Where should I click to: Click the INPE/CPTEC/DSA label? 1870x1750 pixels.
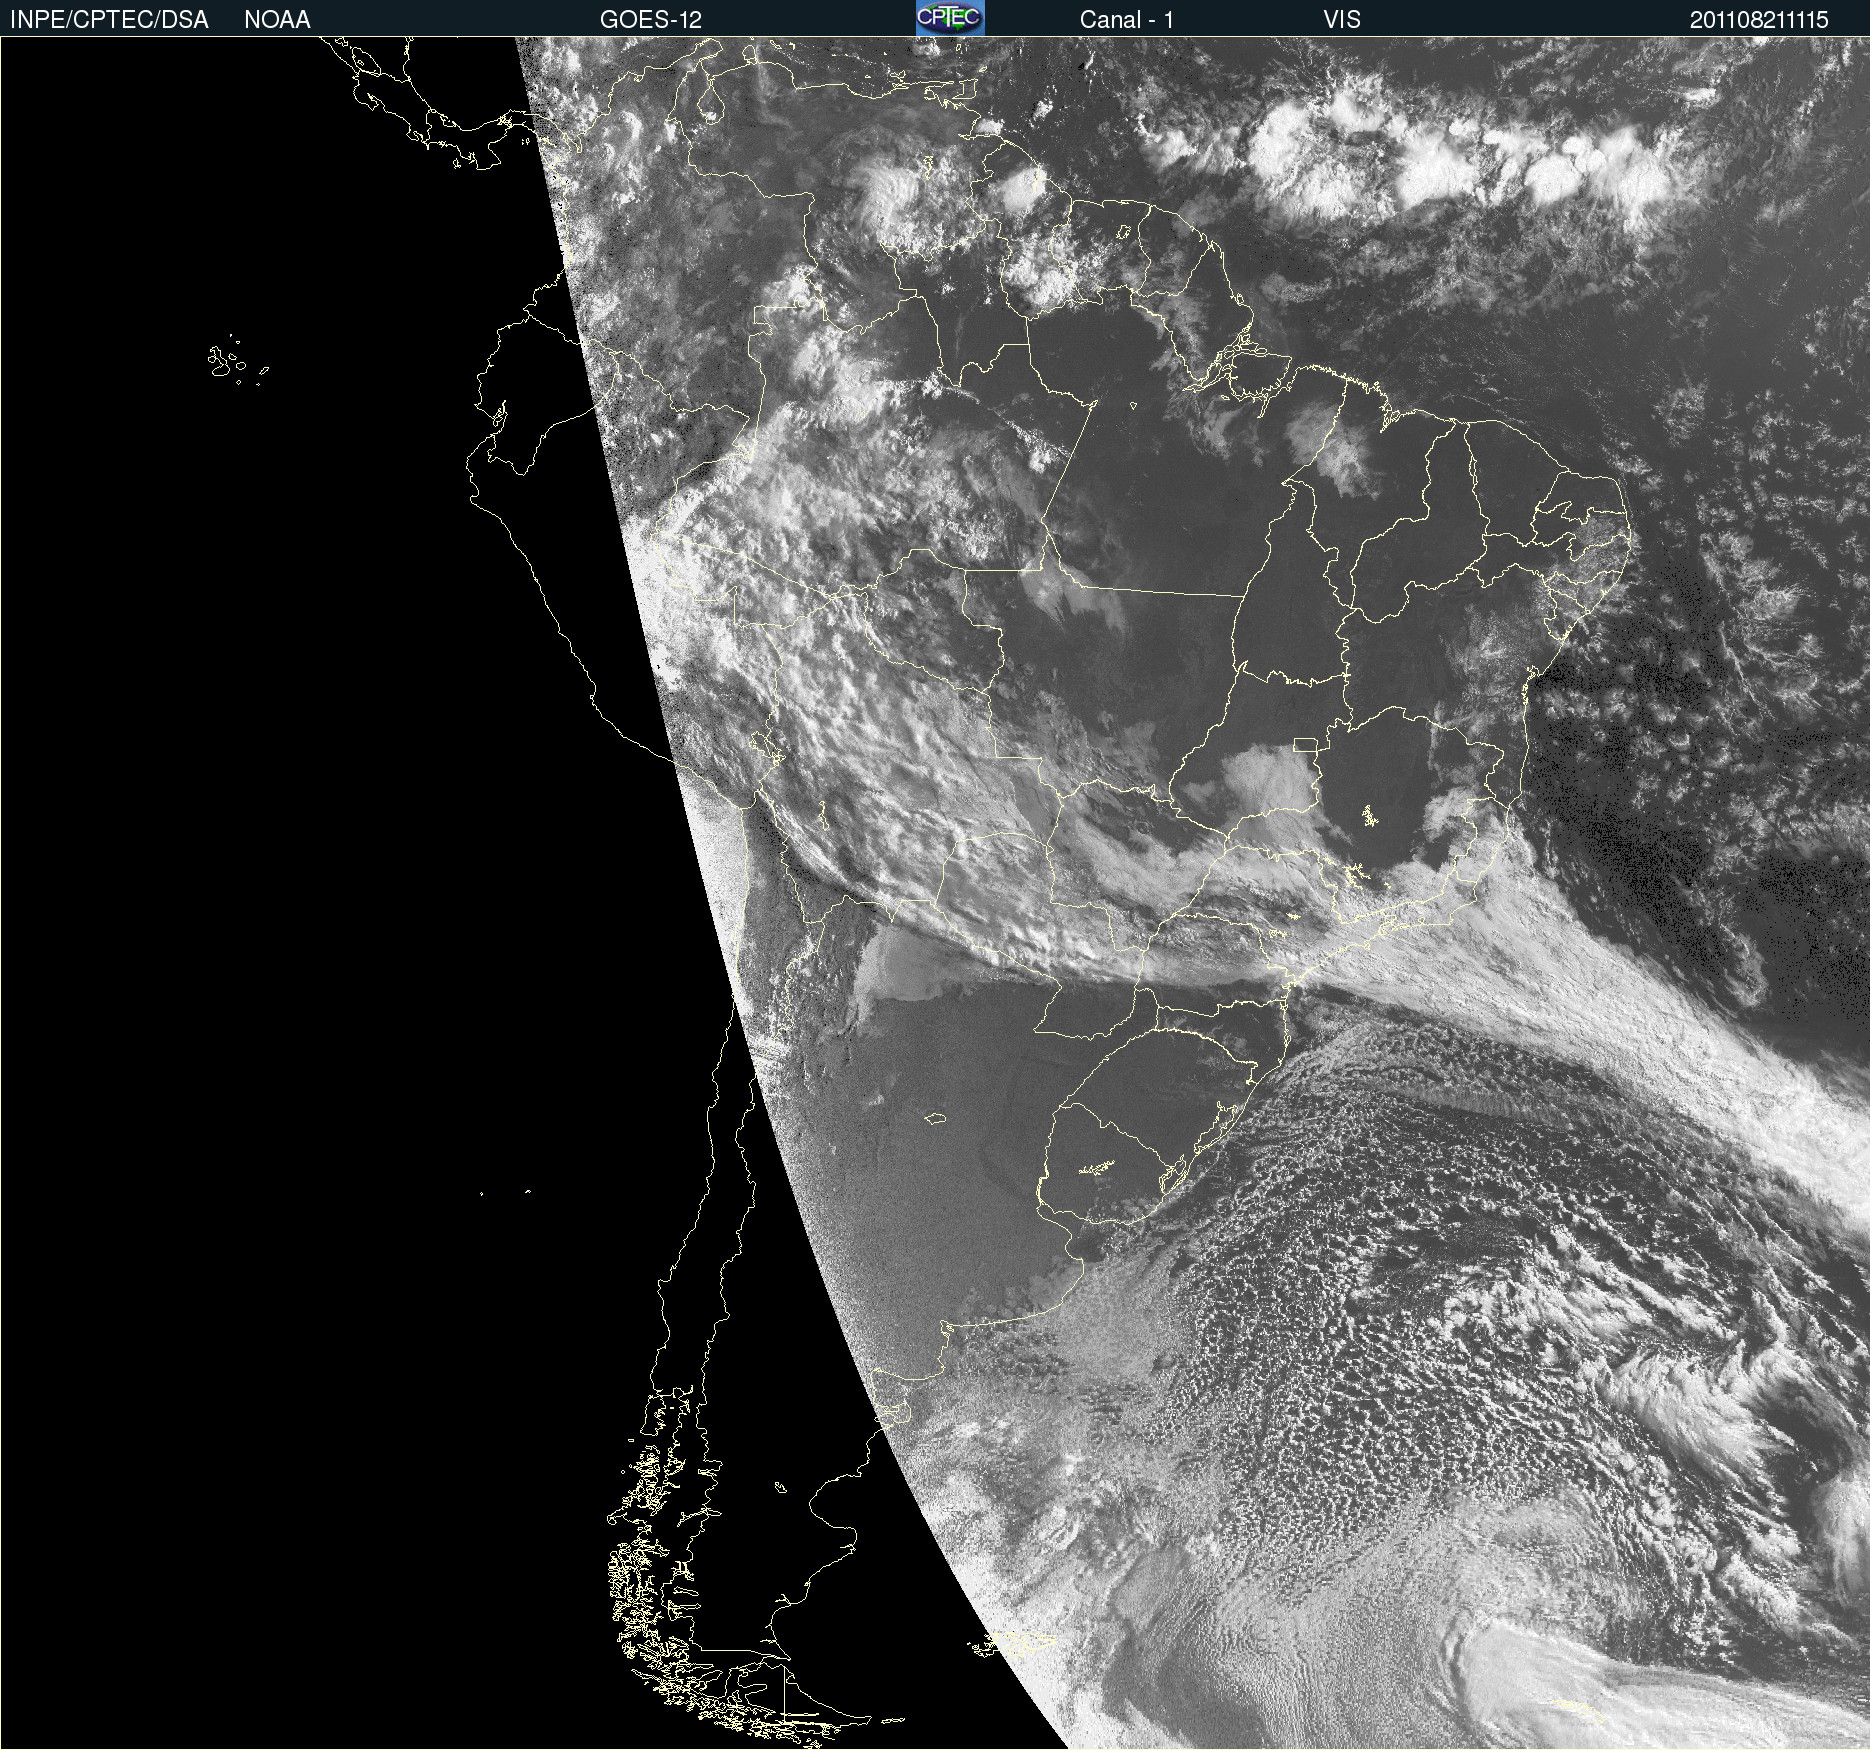point(109,20)
